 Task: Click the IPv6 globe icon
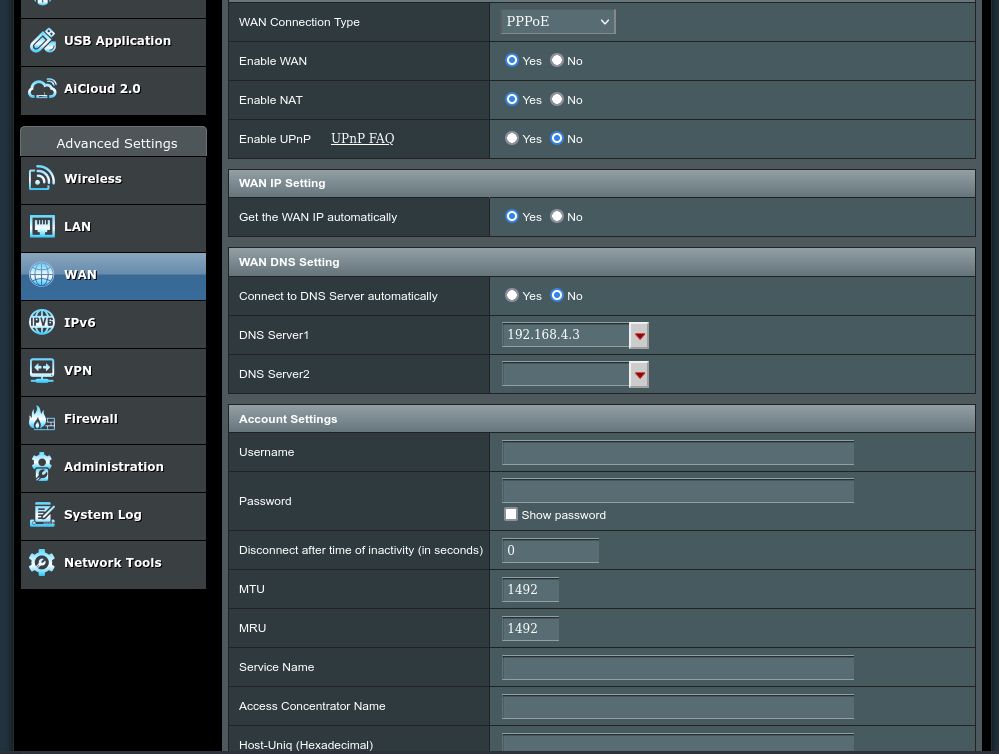(x=42, y=323)
